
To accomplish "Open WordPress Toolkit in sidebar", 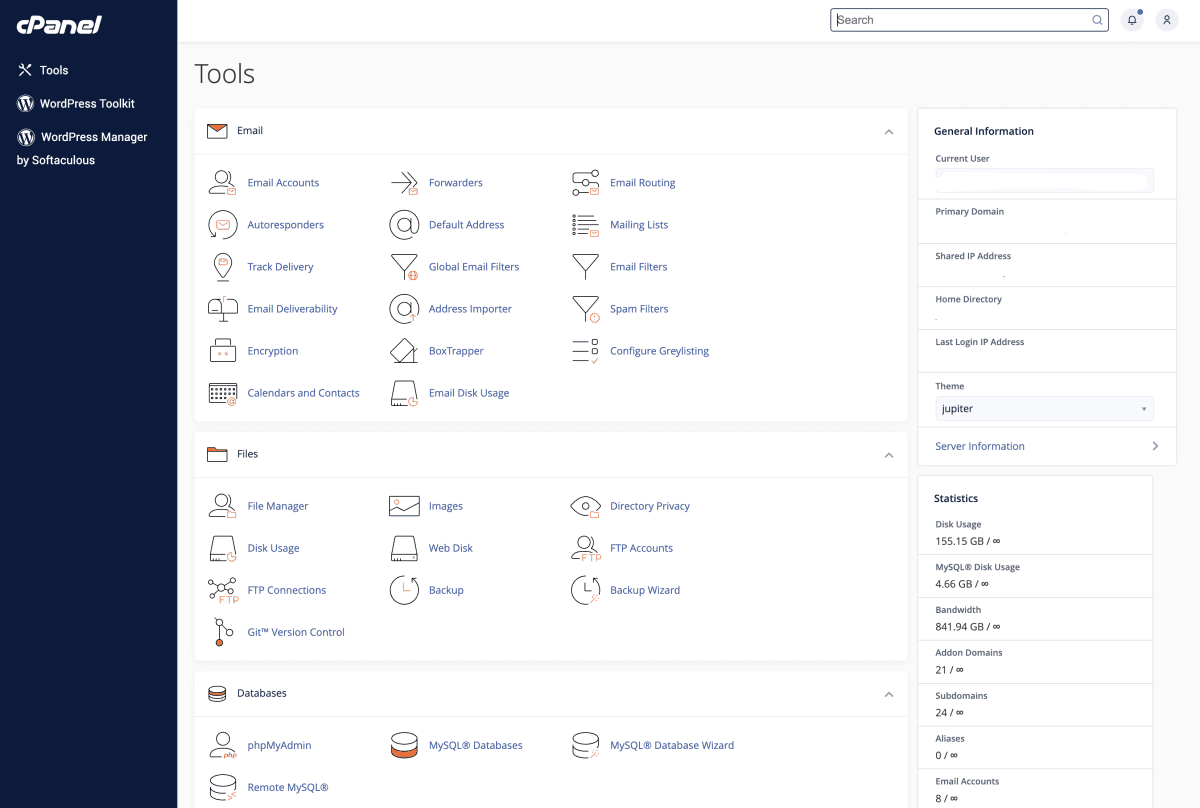I will (87, 104).
